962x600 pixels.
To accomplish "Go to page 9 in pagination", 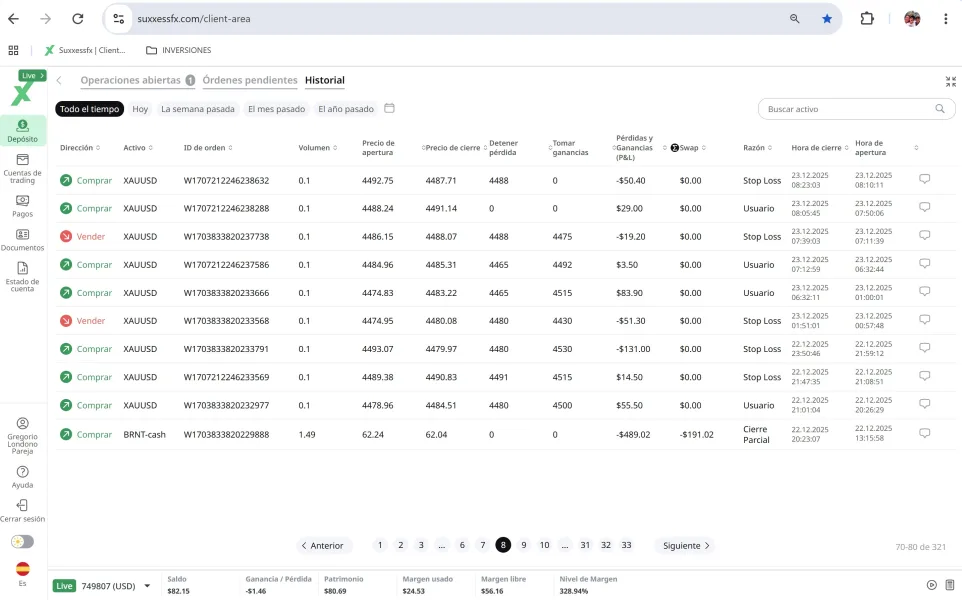I will pos(523,546).
